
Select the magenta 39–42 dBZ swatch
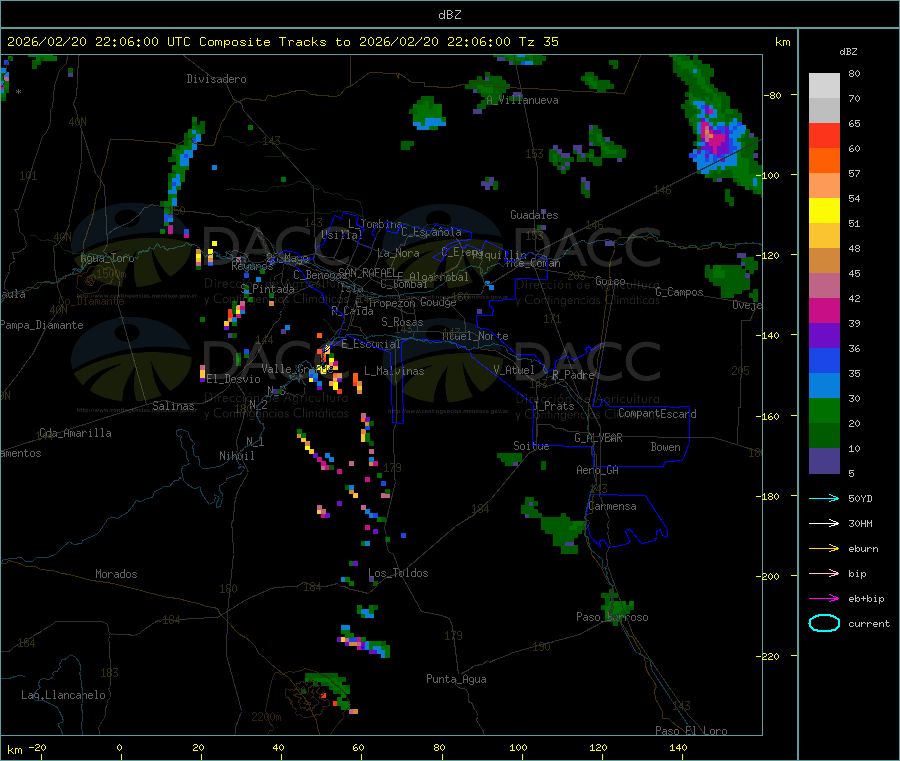tap(824, 310)
